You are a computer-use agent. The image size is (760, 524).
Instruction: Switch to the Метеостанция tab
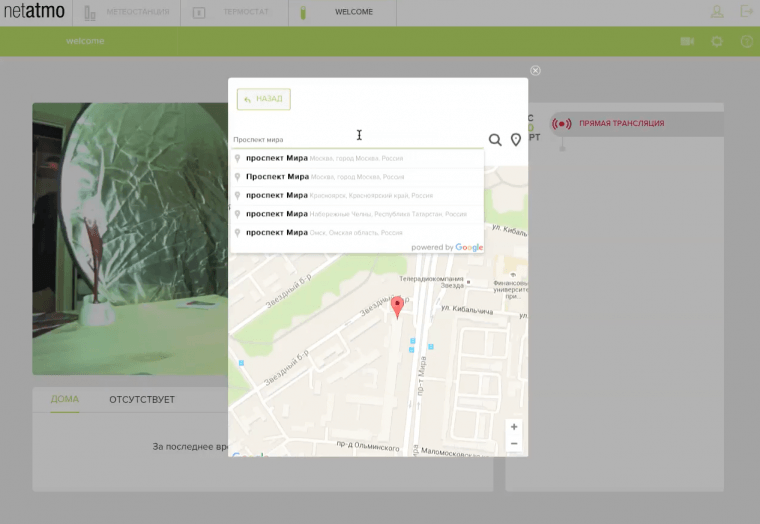128,13
